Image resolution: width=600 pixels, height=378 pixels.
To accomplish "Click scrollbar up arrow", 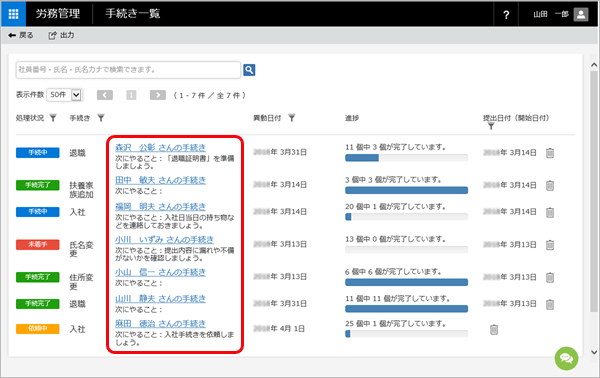I will coord(594,65).
